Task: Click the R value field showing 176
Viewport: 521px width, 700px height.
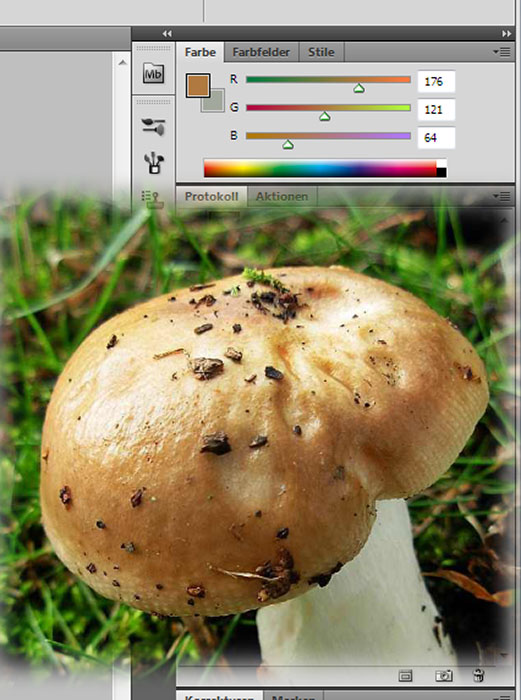Action: pos(436,82)
